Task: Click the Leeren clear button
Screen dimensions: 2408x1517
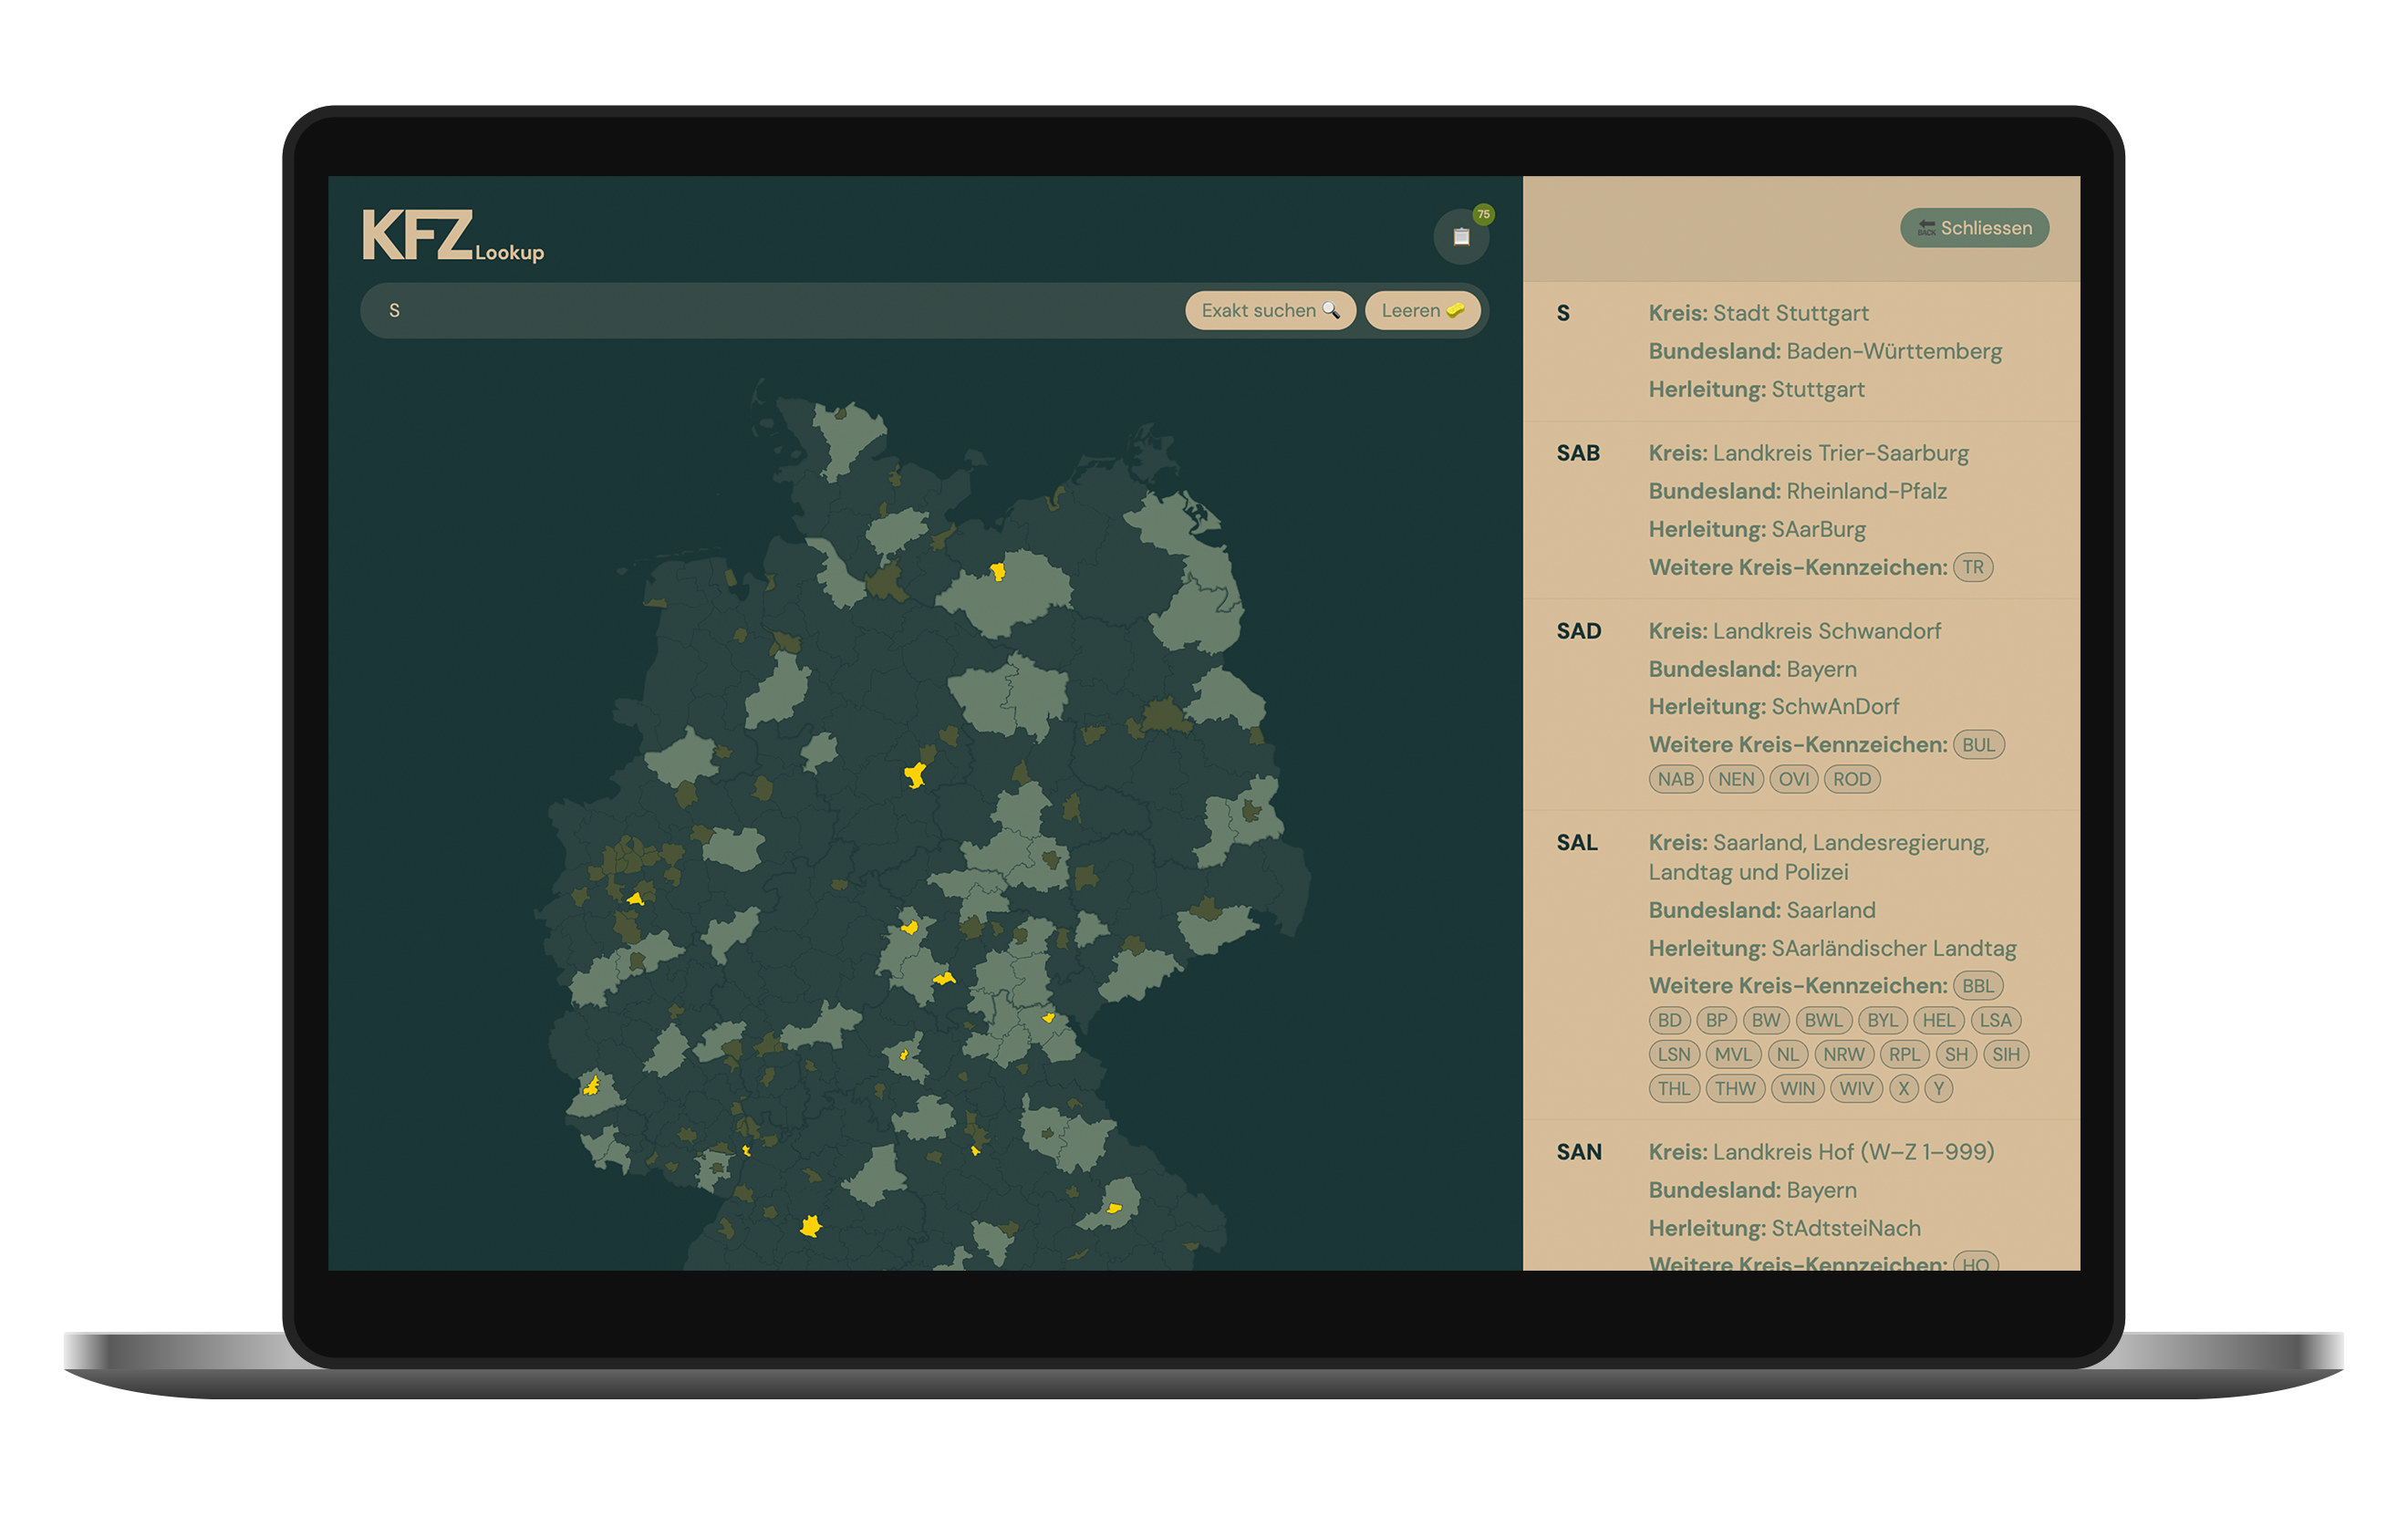Action: [x=1421, y=311]
